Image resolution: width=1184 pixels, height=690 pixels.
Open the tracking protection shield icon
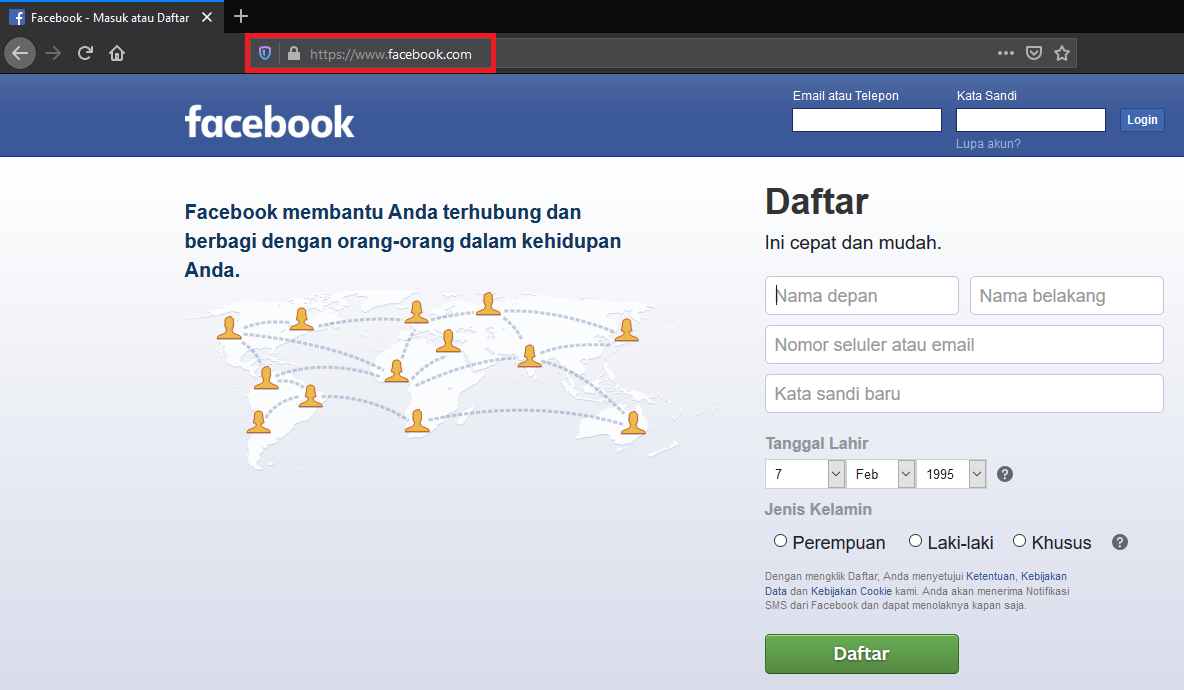click(265, 54)
